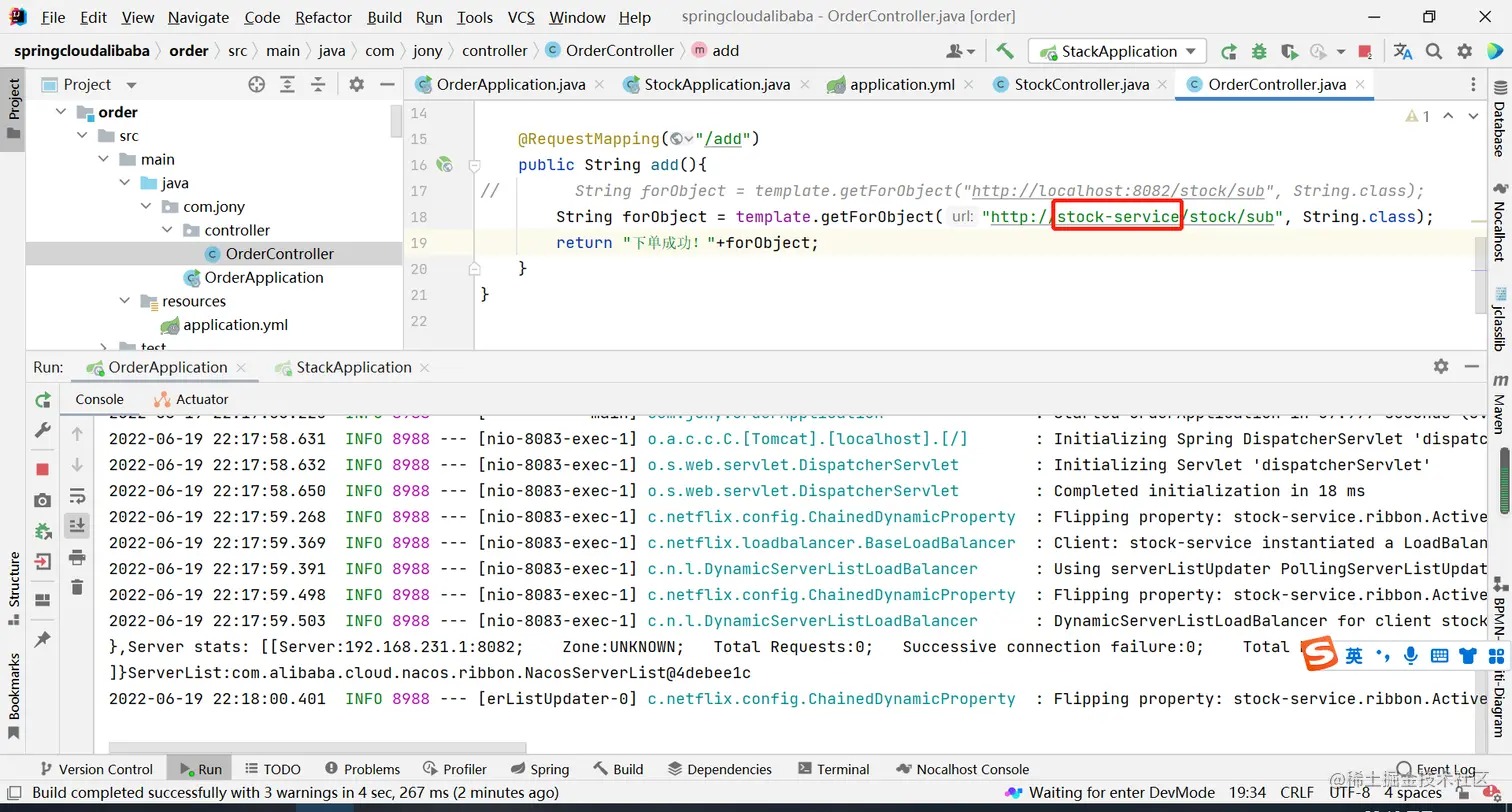Toggle the Nocalhost side tool window
The width and height of the screenshot is (1512, 812).
pos(1500,223)
